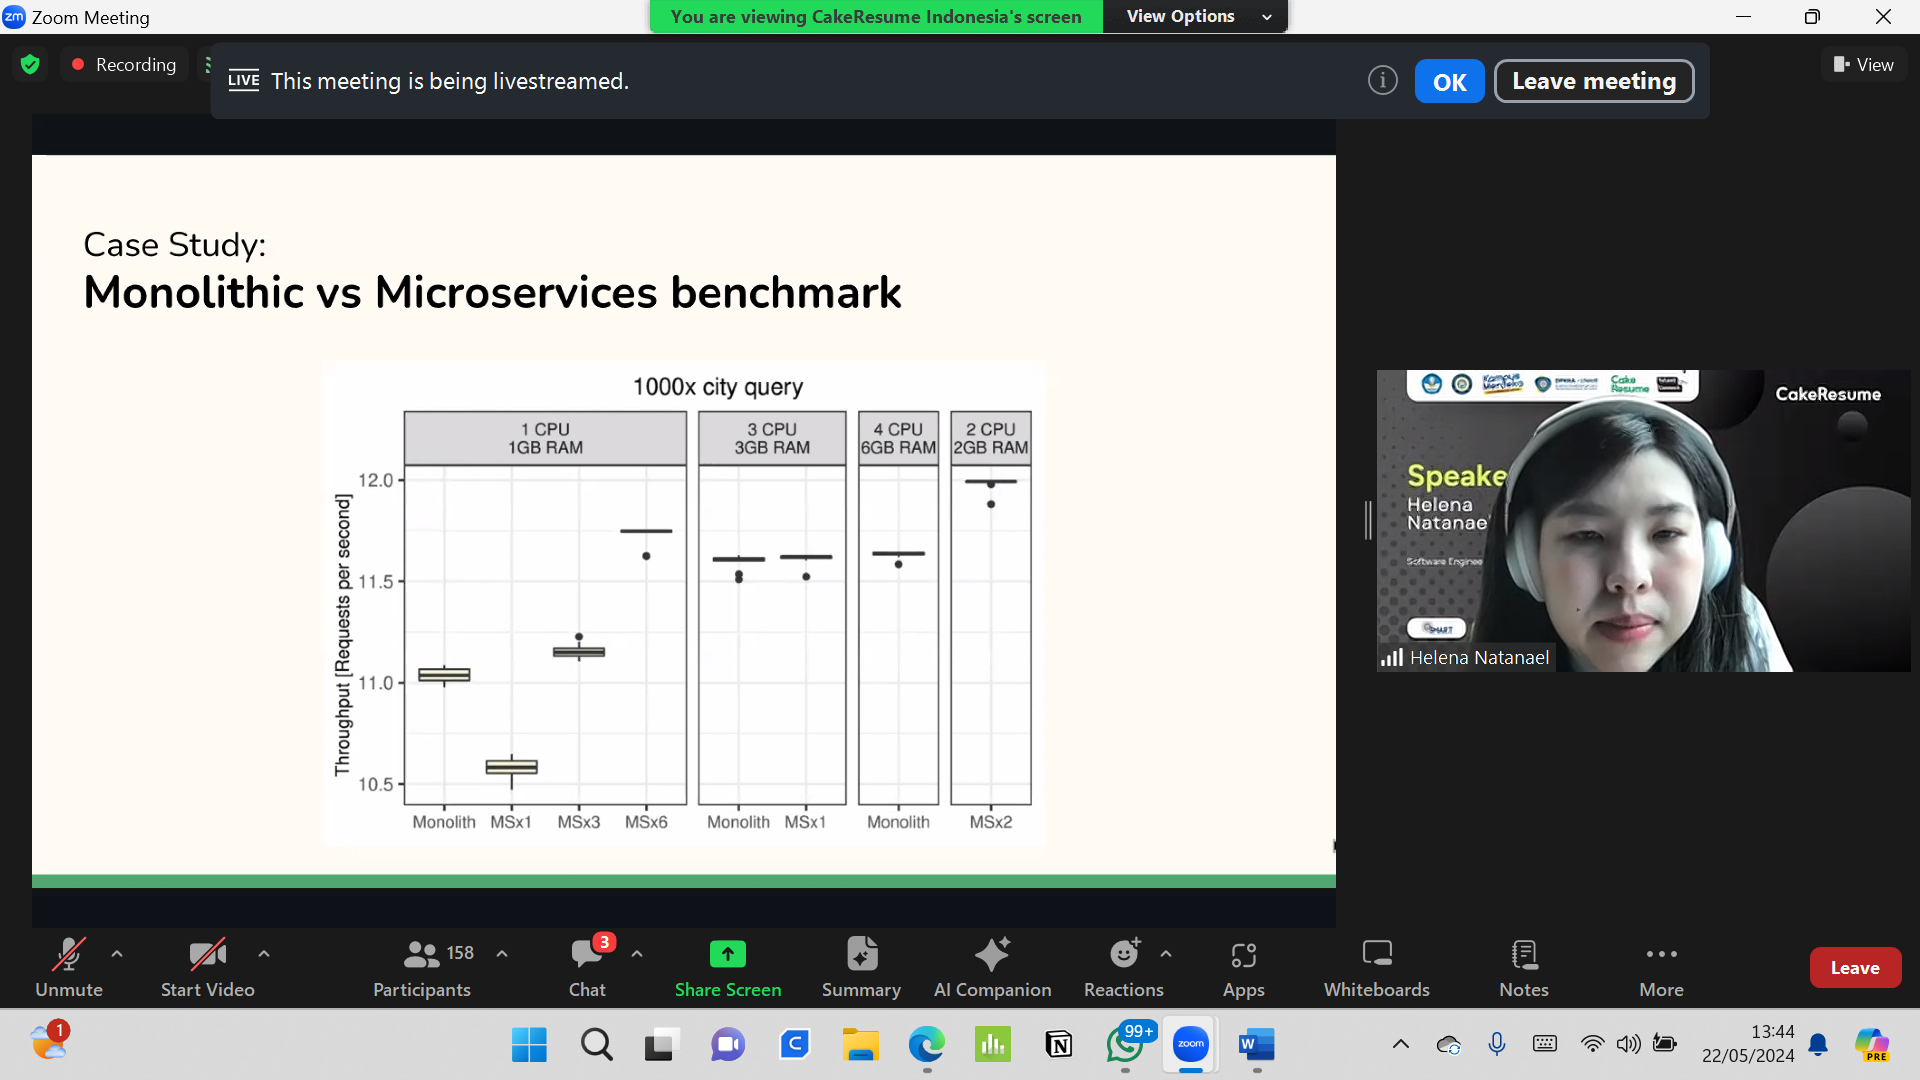Open Microsoft Edge from the taskbar

coord(926,1045)
